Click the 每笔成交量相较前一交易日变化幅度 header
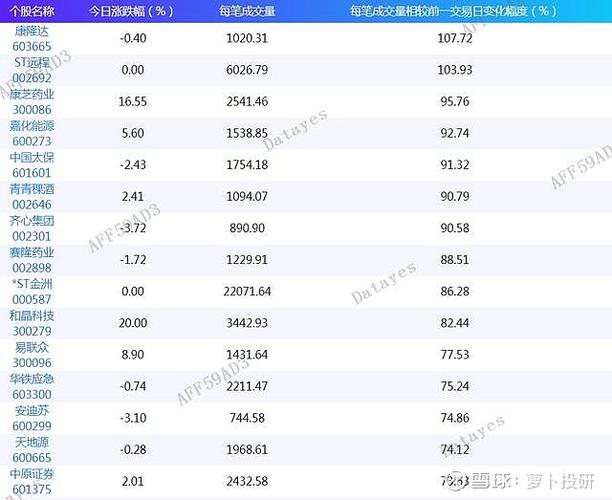Image resolution: width=612 pixels, height=500 pixels. tap(454, 11)
